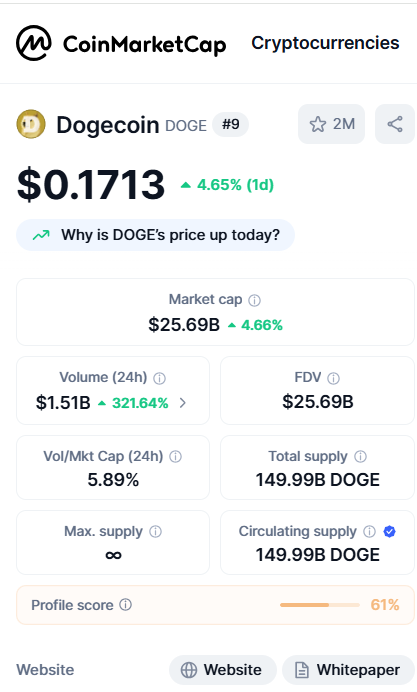Expand Volume (24h) details chevron
Image resolution: width=417 pixels, height=692 pixels.
tap(183, 402)
